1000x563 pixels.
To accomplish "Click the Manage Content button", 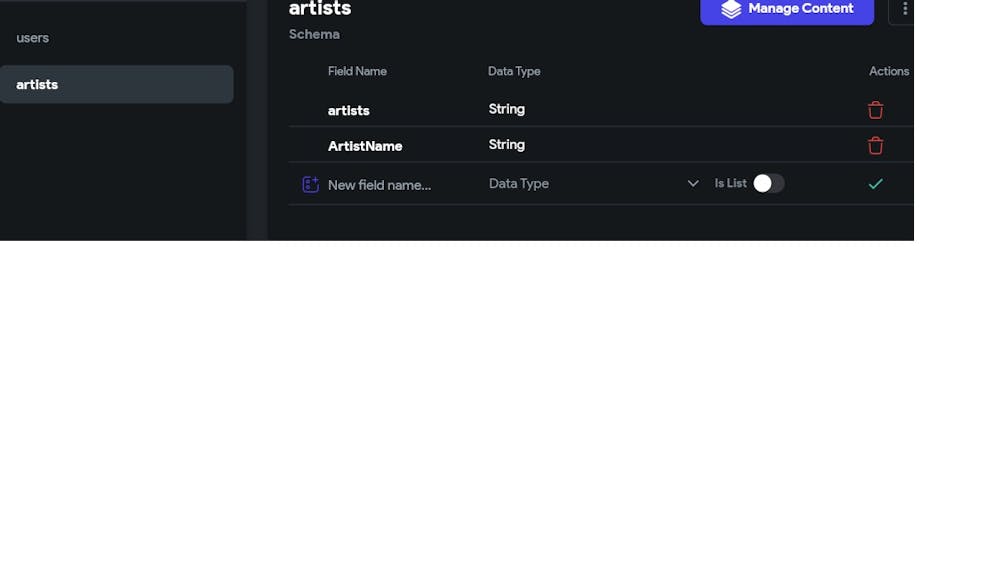I will [787, 10].
